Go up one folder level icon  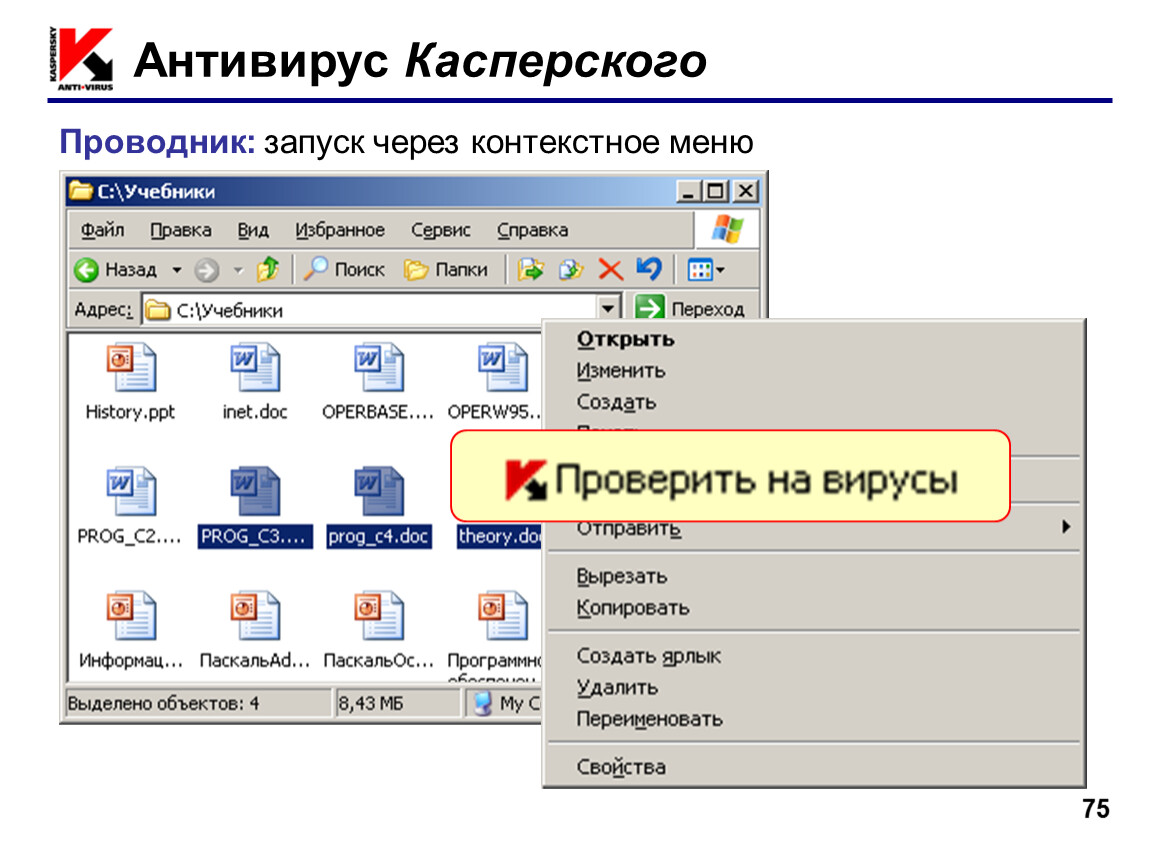(x=268, y=269)
